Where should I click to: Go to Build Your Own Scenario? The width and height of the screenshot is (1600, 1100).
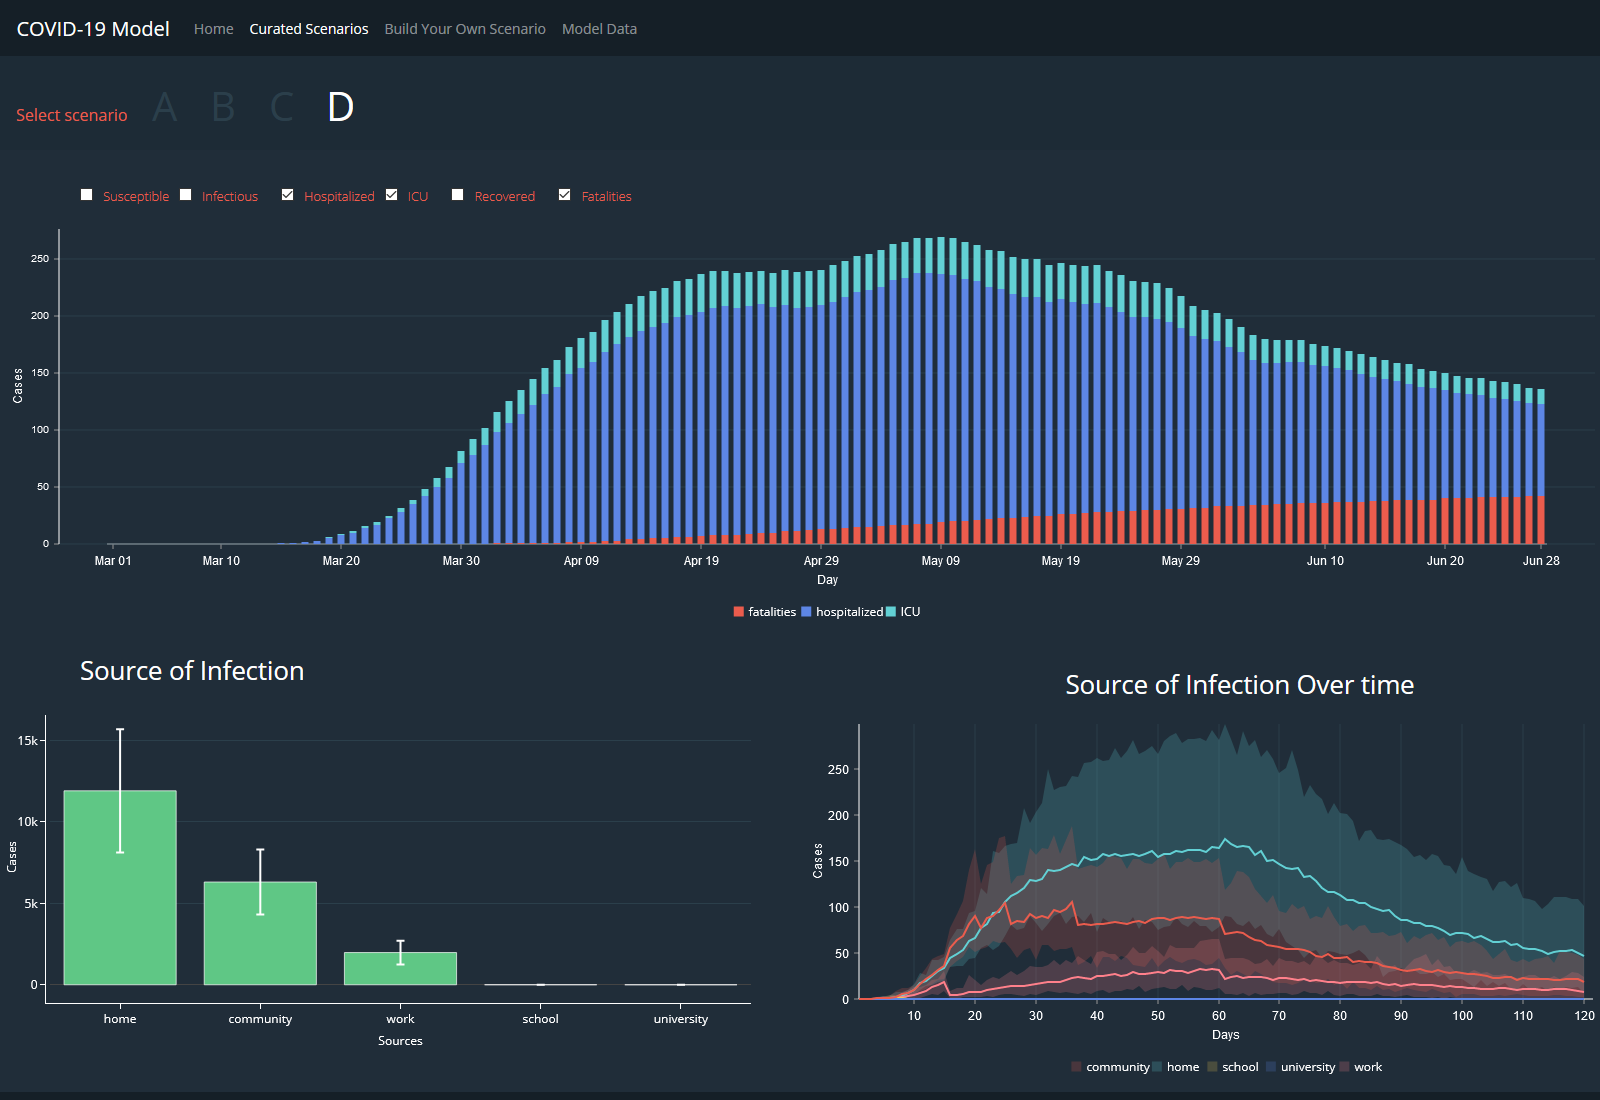tap(465, 29)
